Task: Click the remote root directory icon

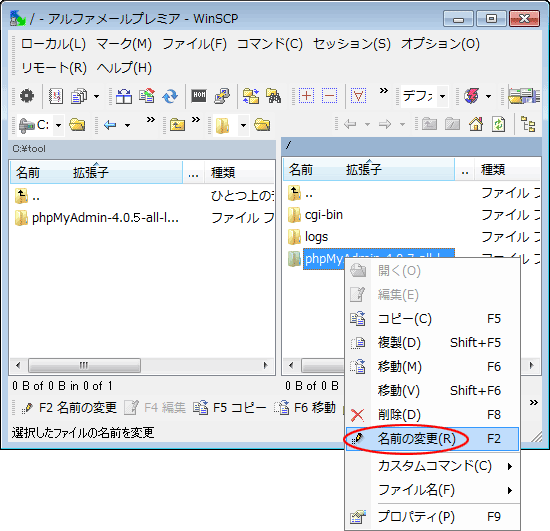Action: [452, 124]
